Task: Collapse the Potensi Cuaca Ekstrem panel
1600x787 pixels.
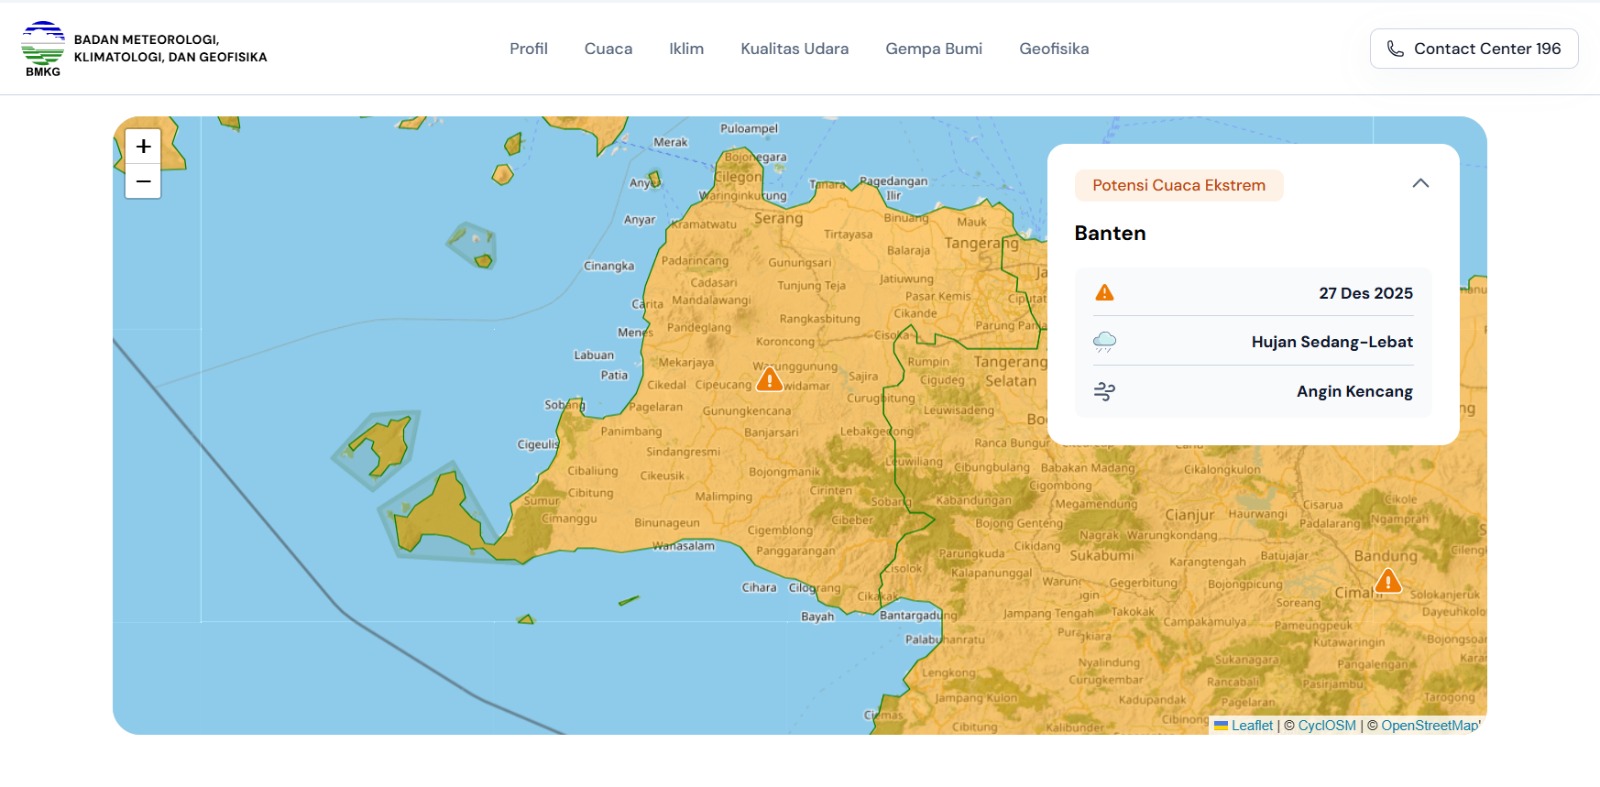Action: [x=1420, y=184]
